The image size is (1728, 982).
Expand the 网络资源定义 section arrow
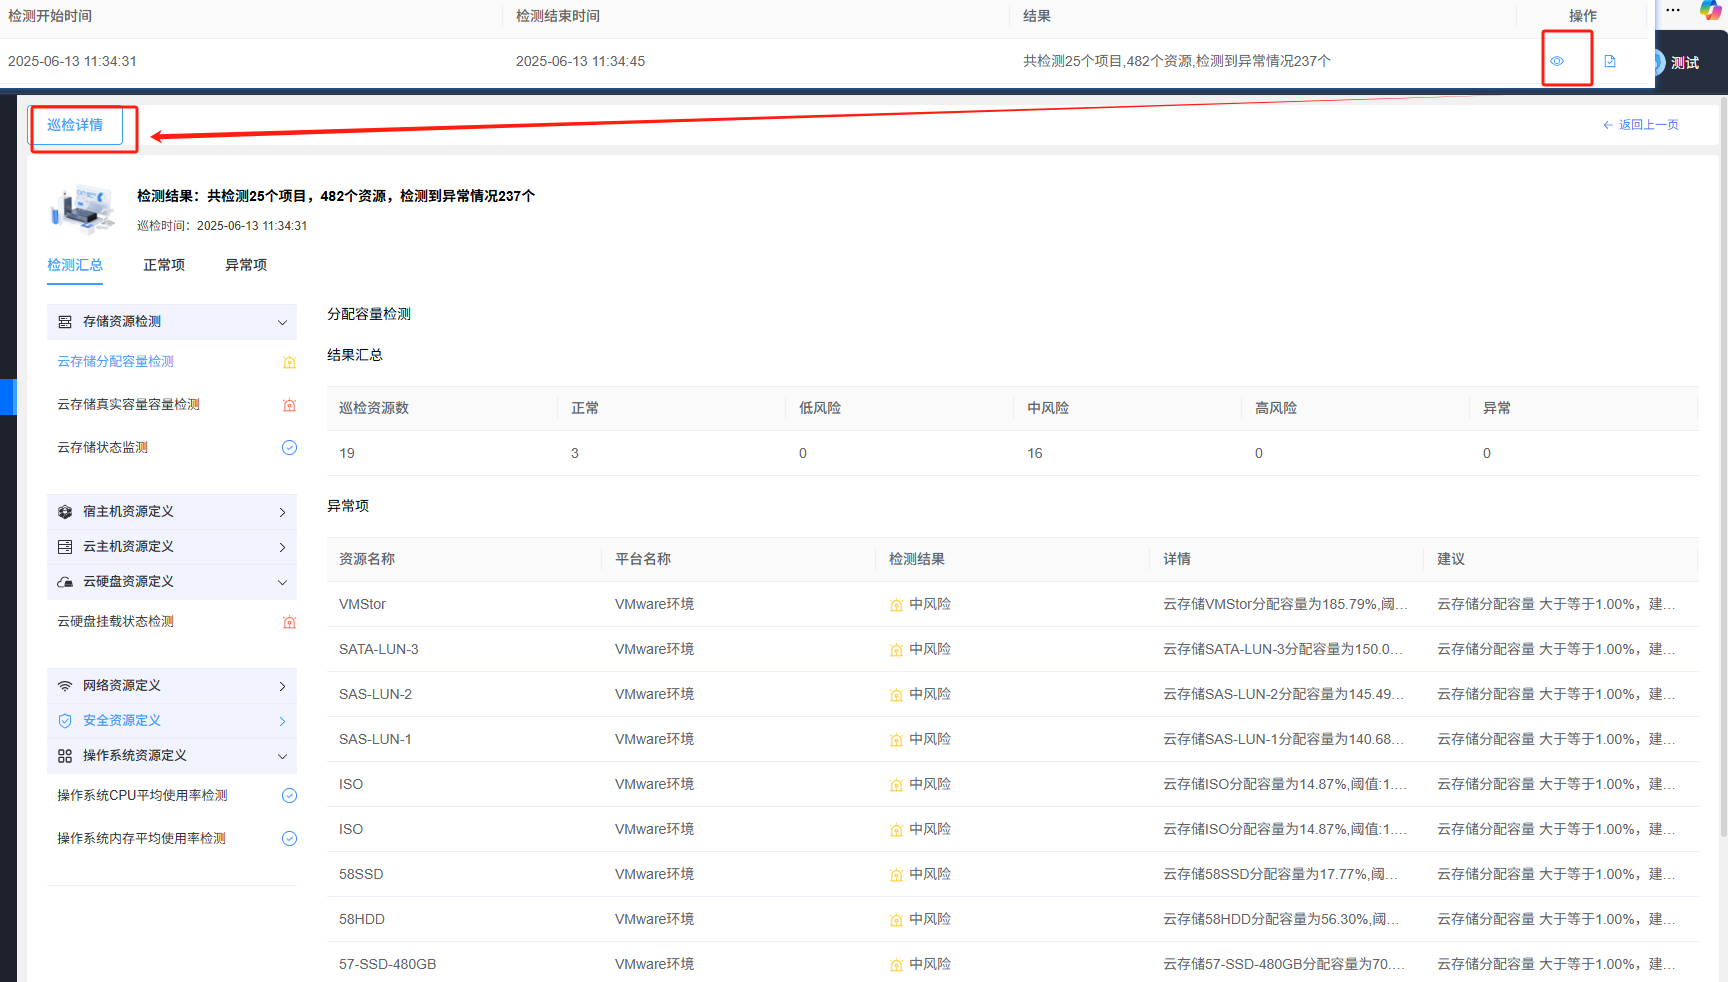click(282, 686)
